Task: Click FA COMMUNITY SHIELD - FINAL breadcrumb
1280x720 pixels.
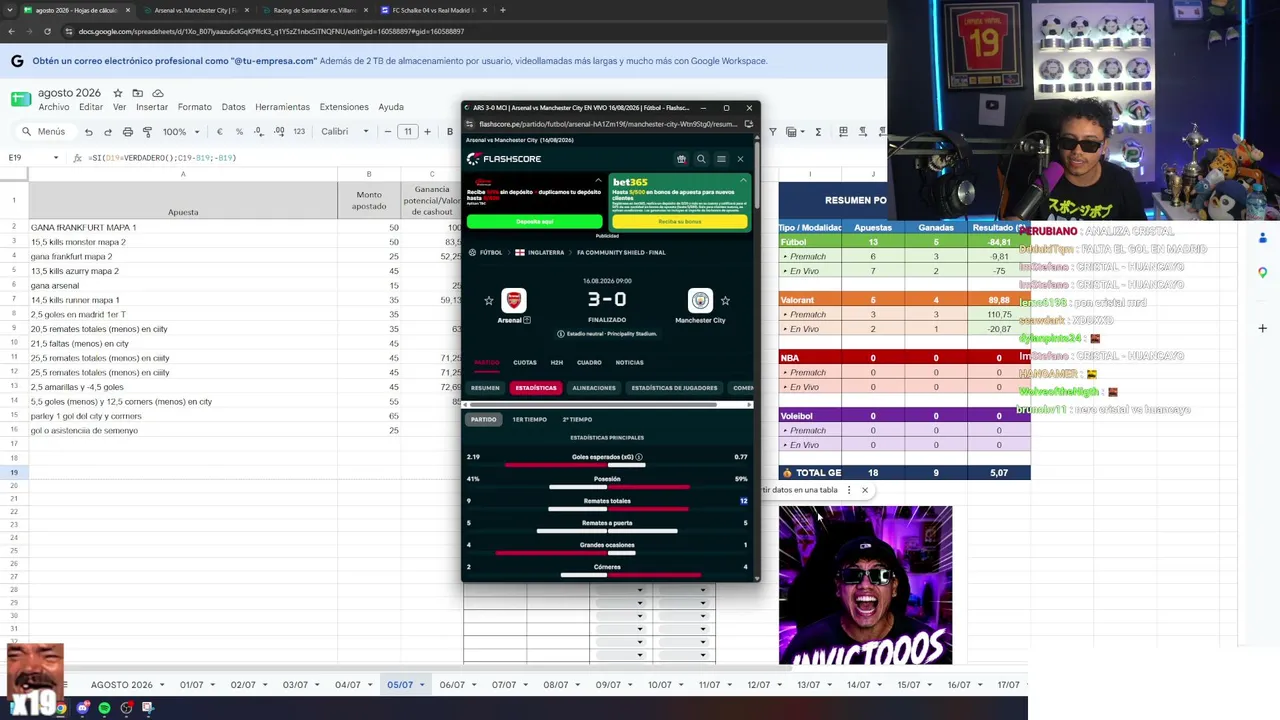Action: [x=621, y=253]
